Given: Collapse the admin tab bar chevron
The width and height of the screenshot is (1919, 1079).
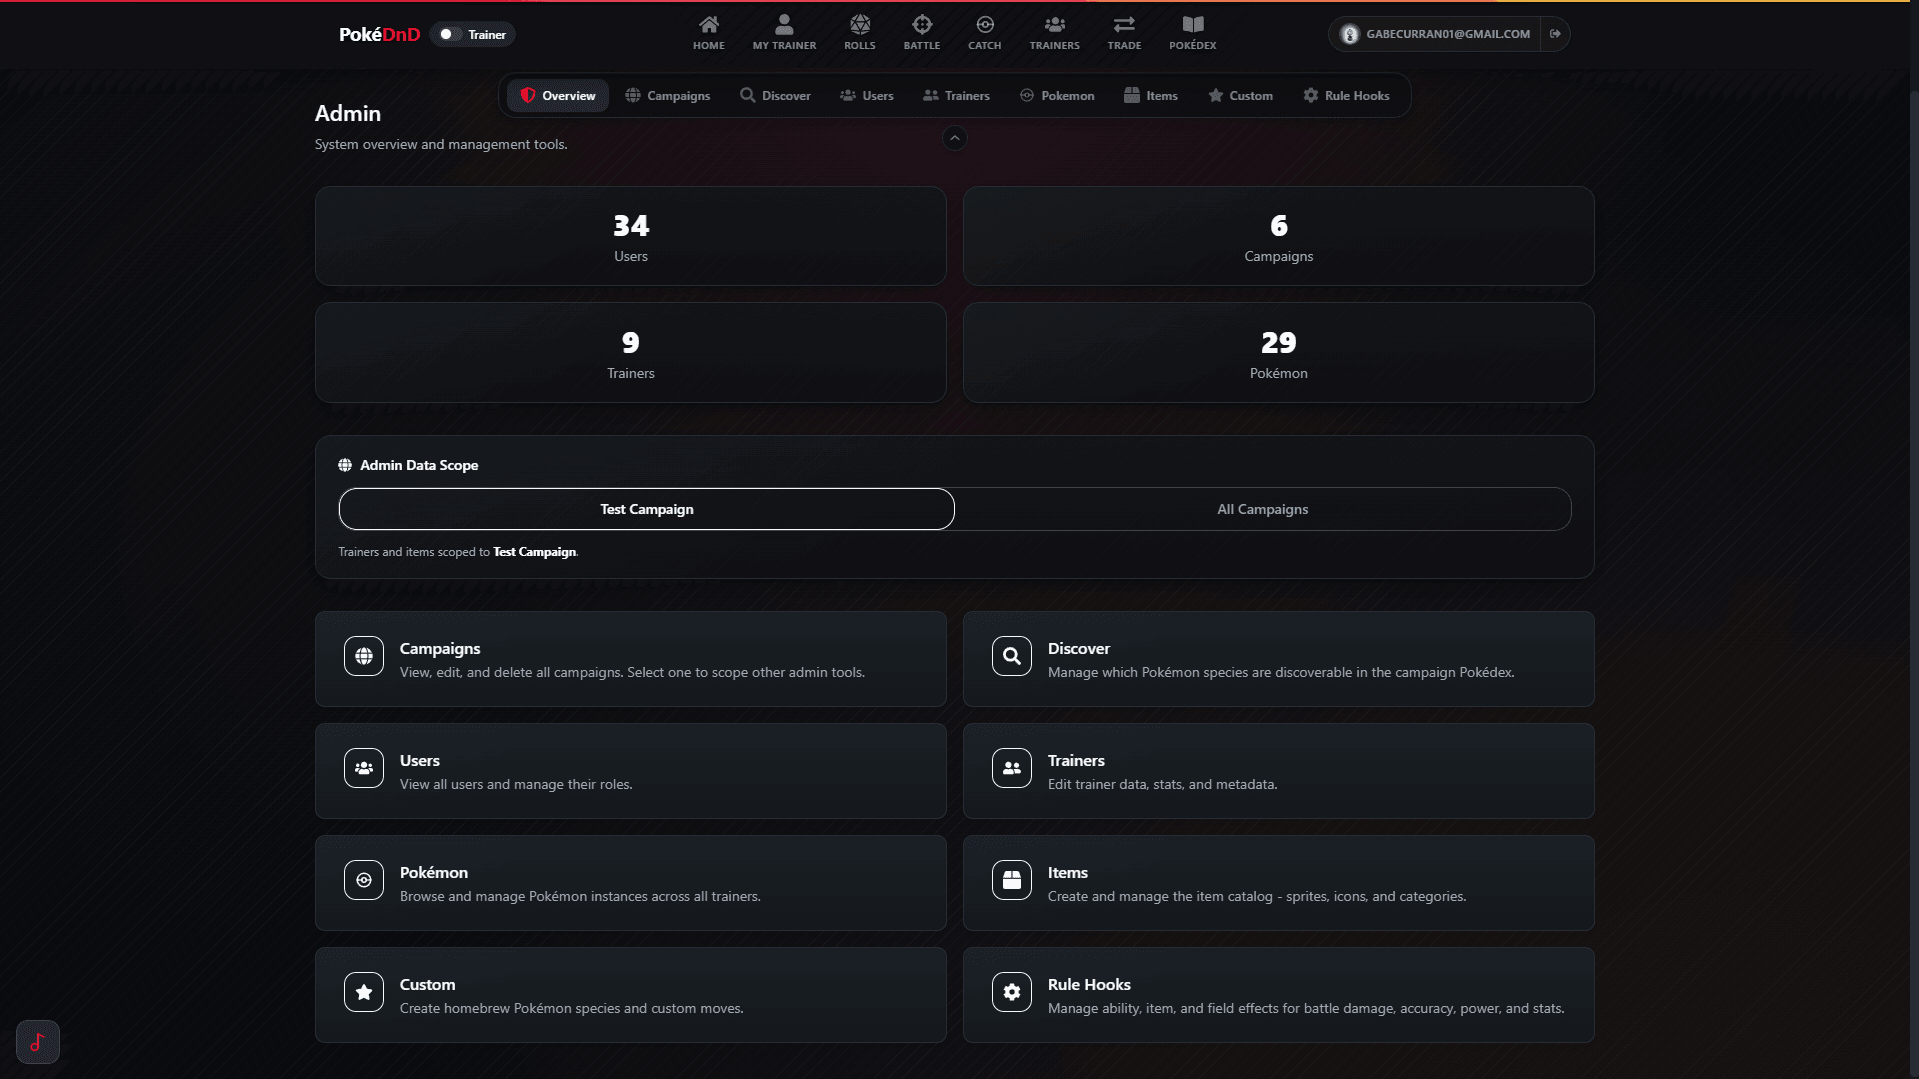Looking at the screenshot, I should coord(955,138).
